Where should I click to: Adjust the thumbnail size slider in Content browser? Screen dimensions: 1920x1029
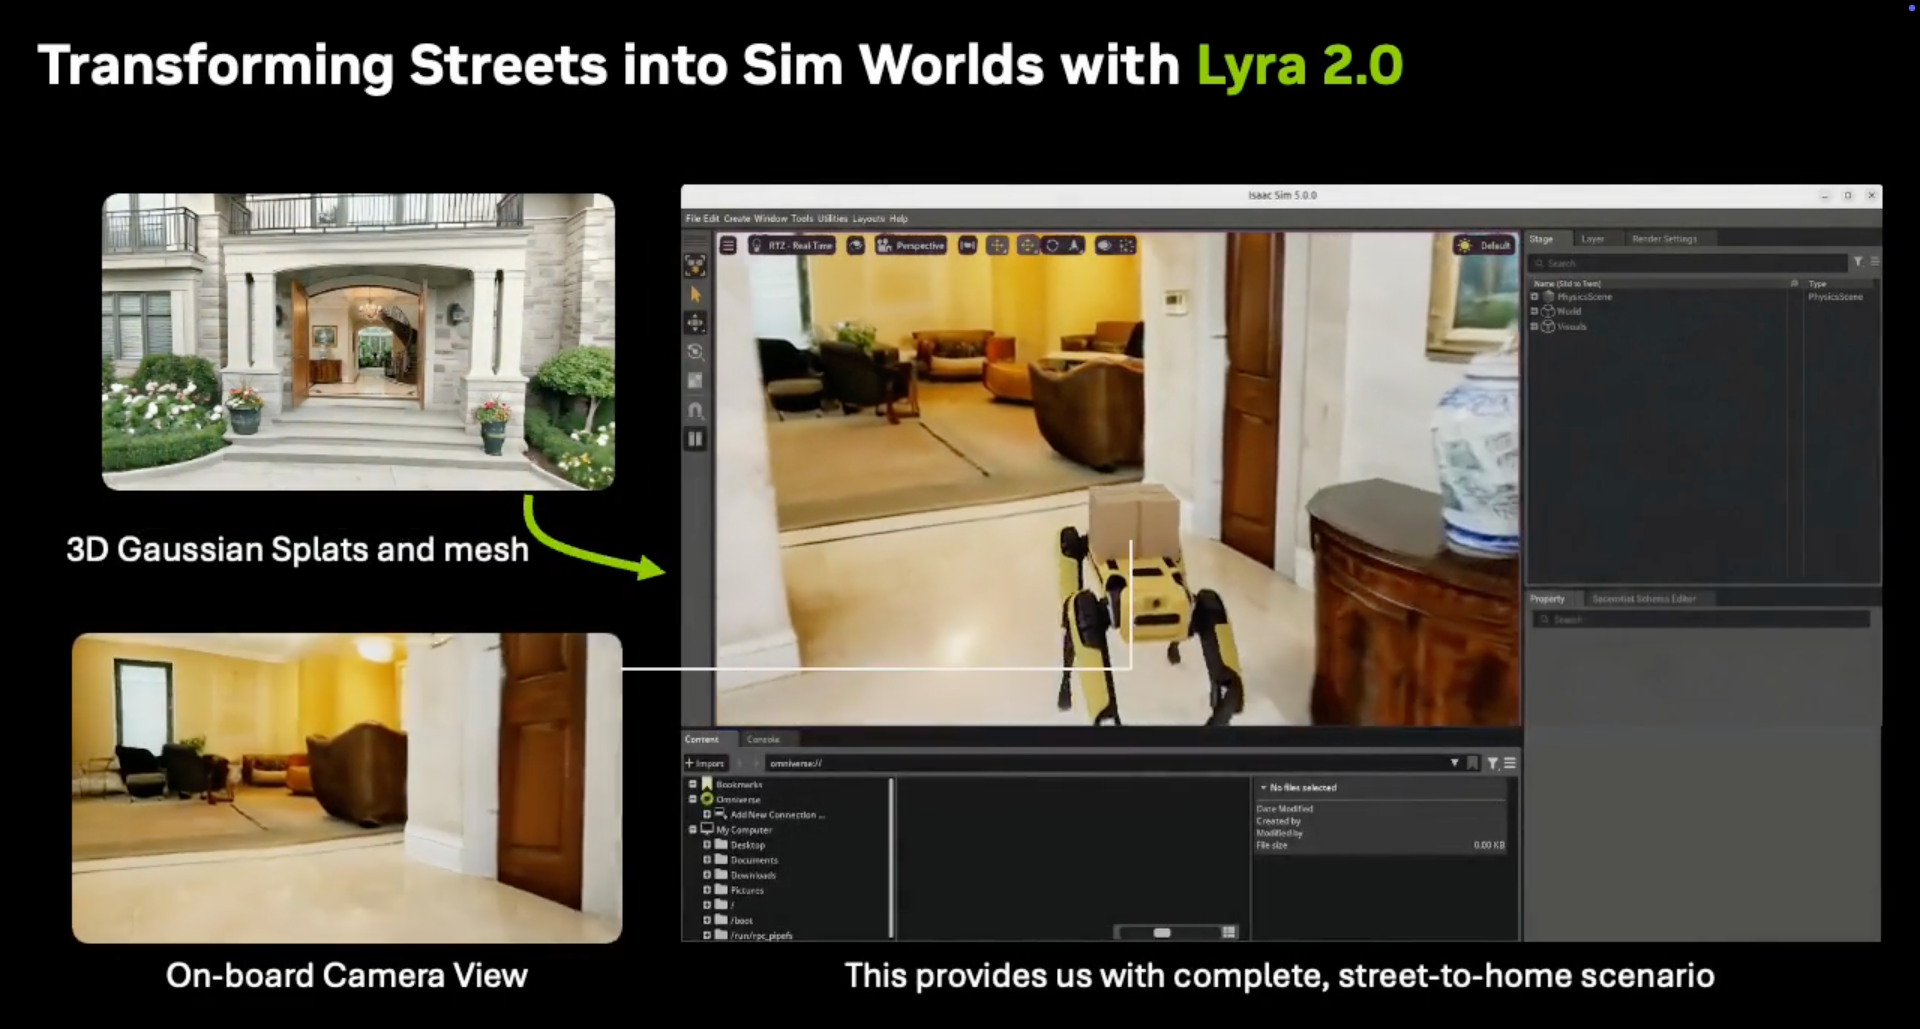(1162, 932)
